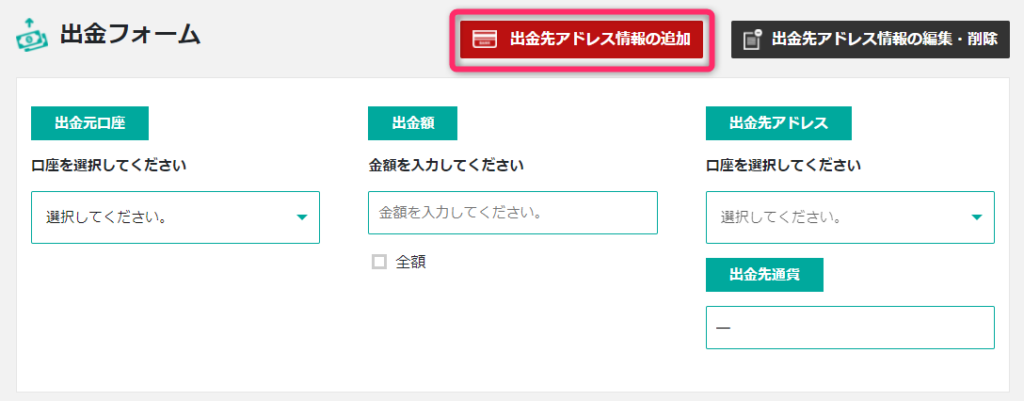Screen dimensions: 1024x401
Task: Click 金額を入力してください label text
Action: point(446,165)
